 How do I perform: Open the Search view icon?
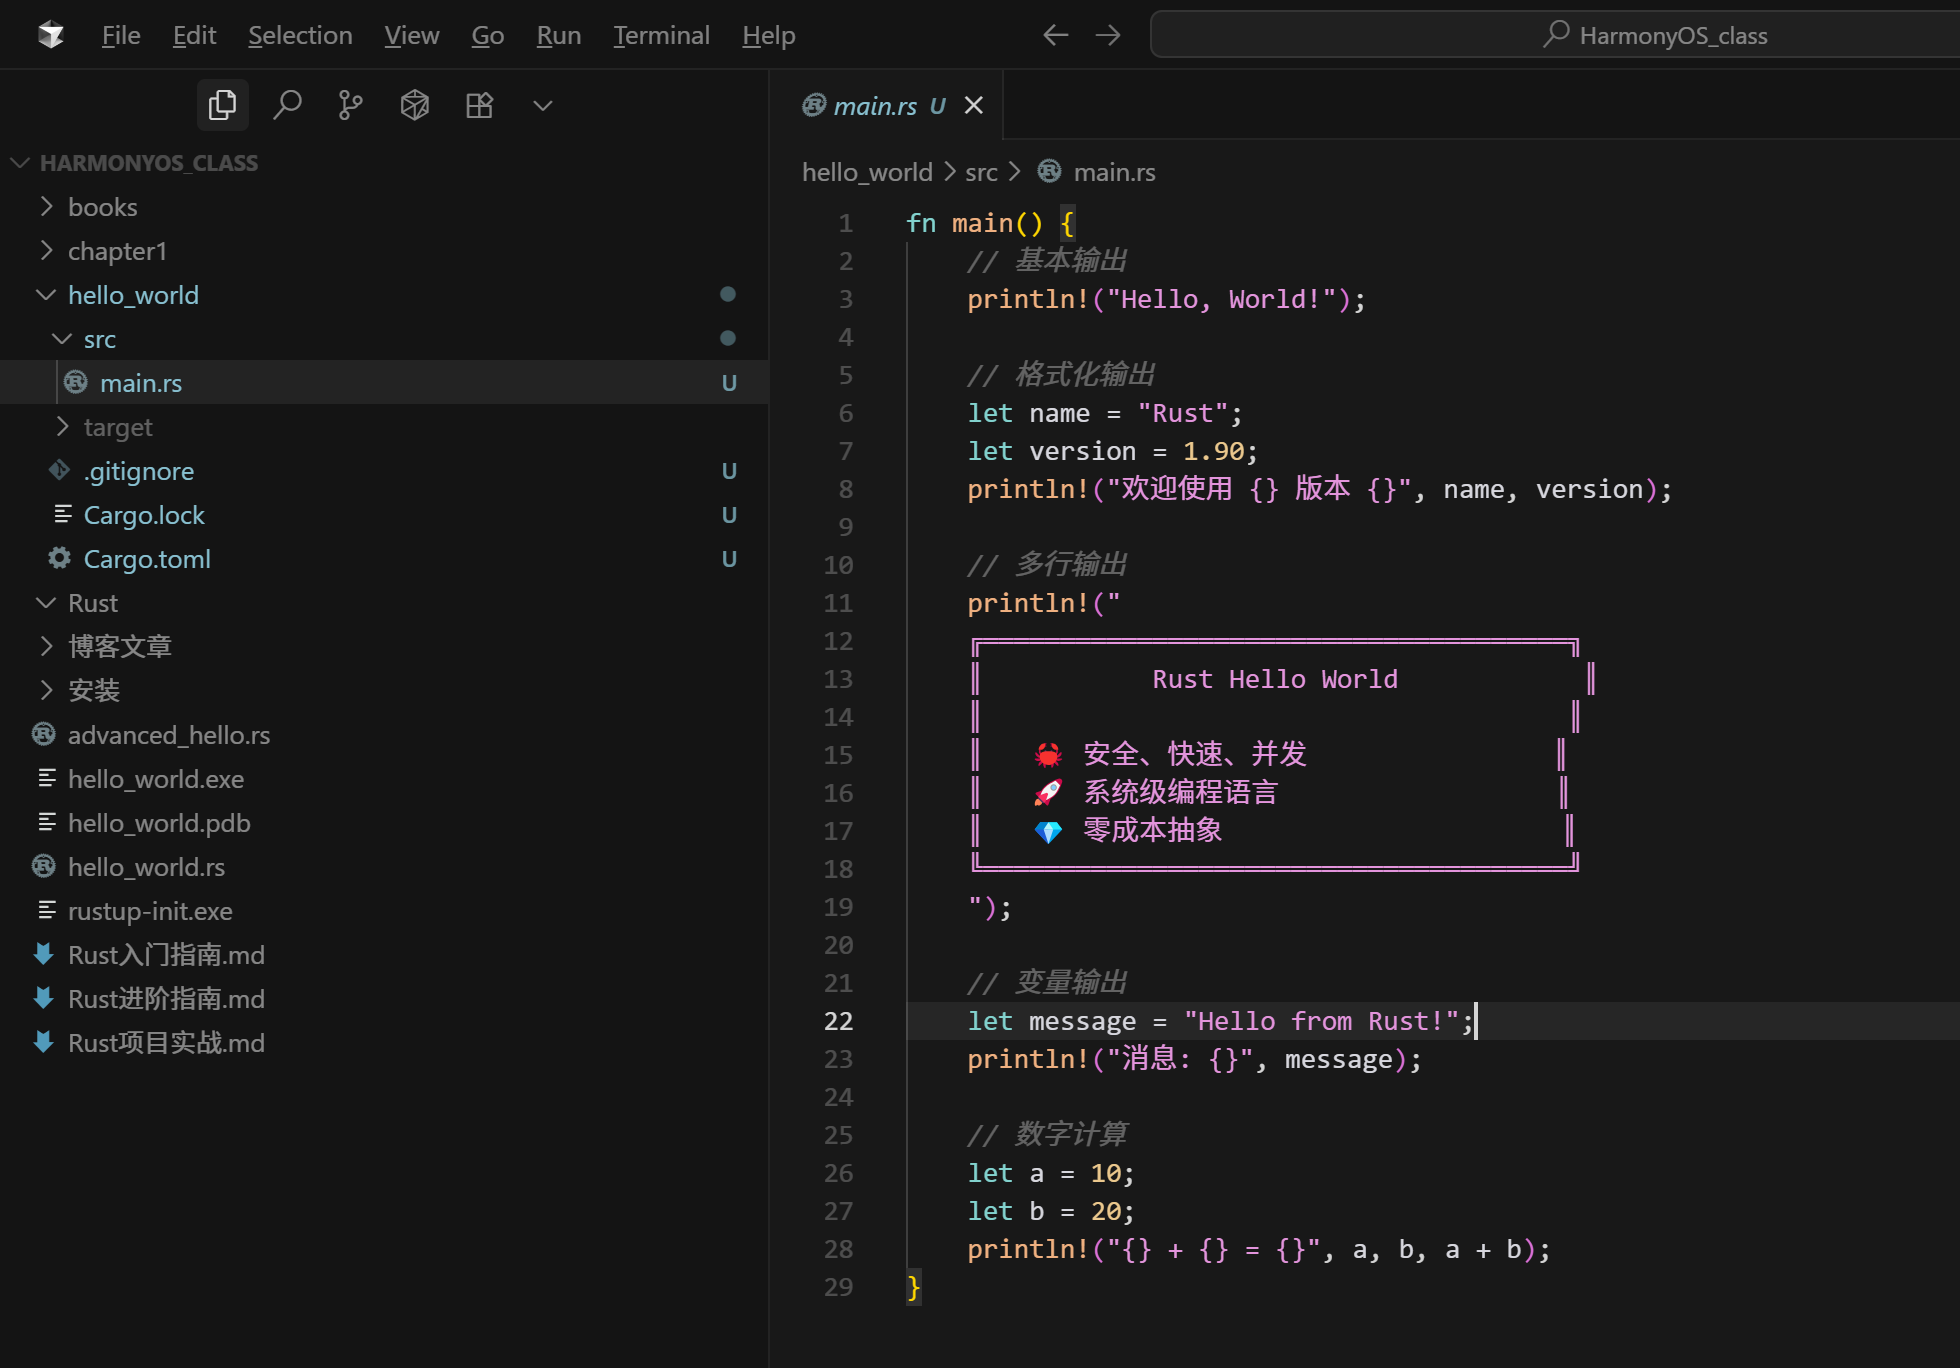[287, 105]
